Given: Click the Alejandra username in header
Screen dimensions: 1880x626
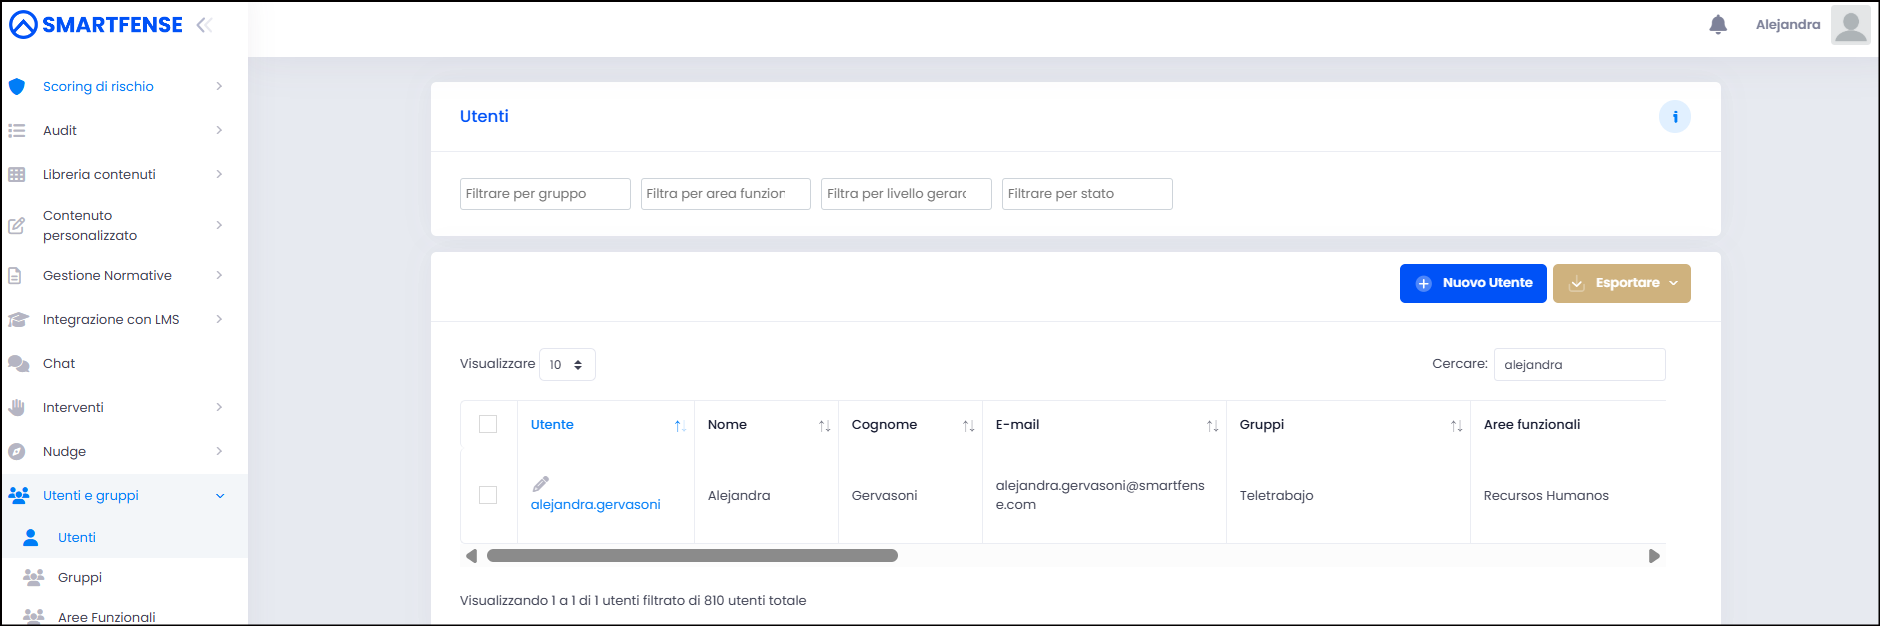Looking at the screenshot, I should [x=1788, y=25].
